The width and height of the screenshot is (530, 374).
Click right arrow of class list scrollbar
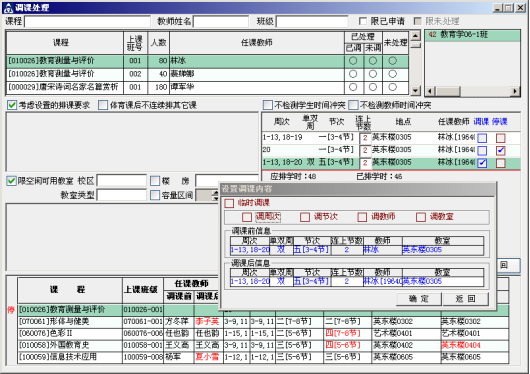(x=515, y=91)
